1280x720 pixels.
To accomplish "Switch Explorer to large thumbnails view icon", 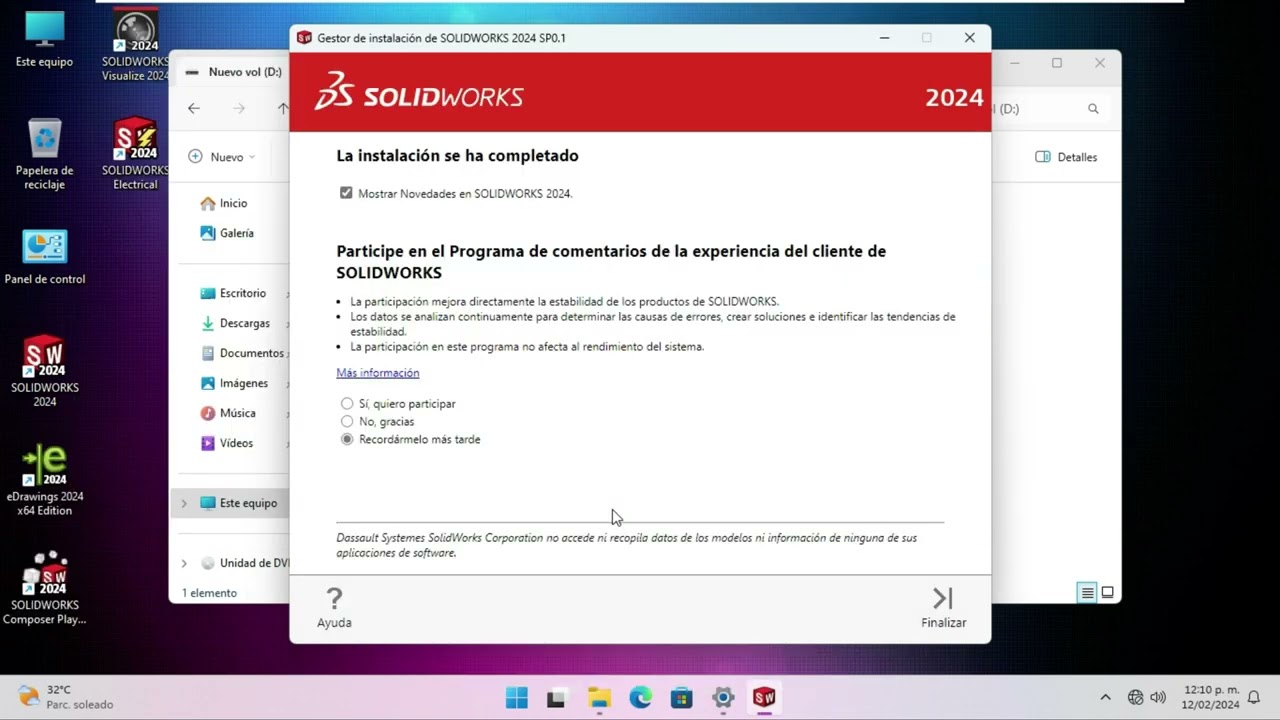I will click(x=1107, y=593).
